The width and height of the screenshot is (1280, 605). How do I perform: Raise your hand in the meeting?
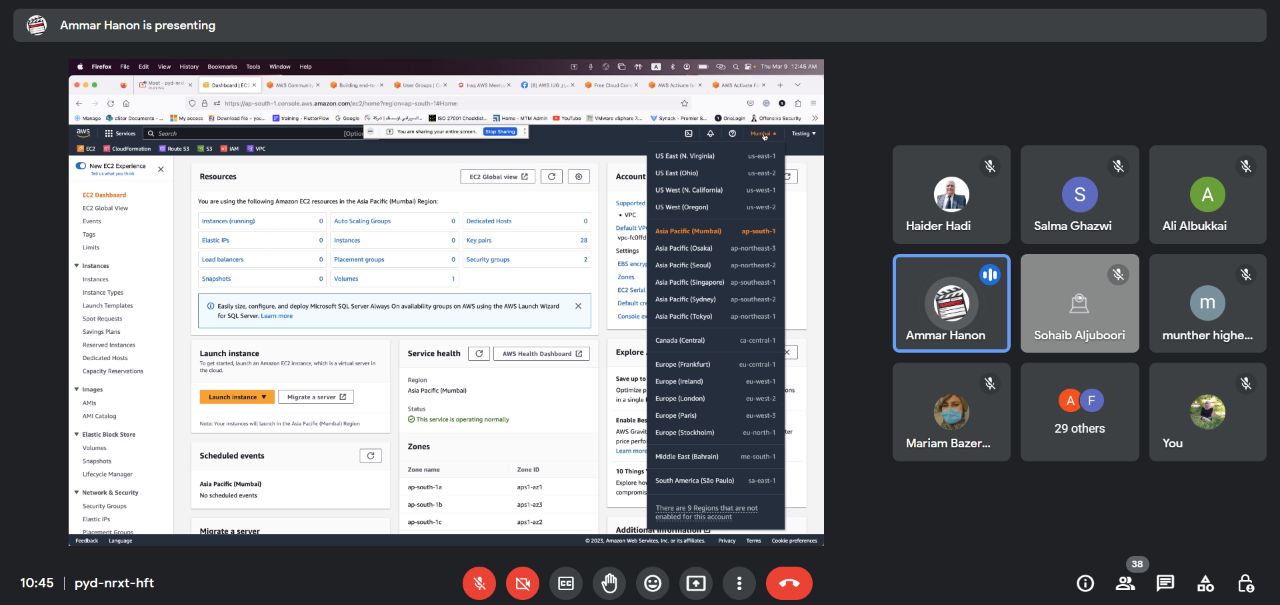[x=609, y=583]
